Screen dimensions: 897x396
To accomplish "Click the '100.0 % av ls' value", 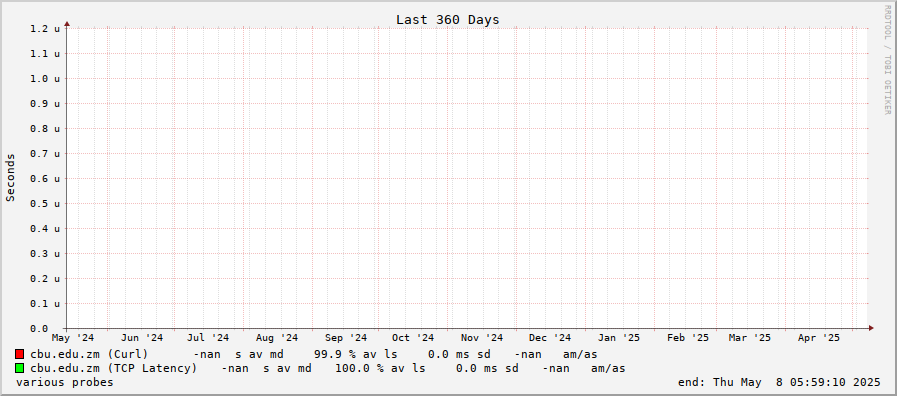I will point(380,369).
